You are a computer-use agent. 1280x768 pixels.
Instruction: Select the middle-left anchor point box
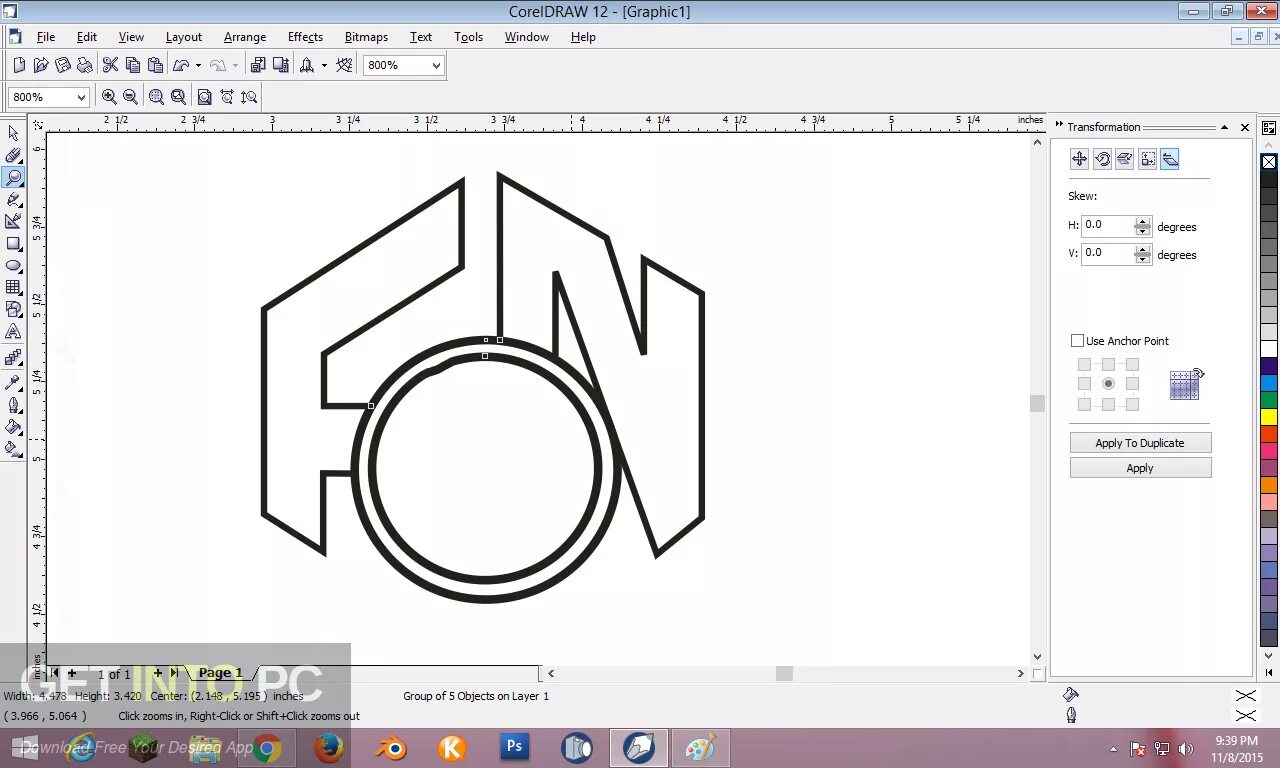(1084, 384)
